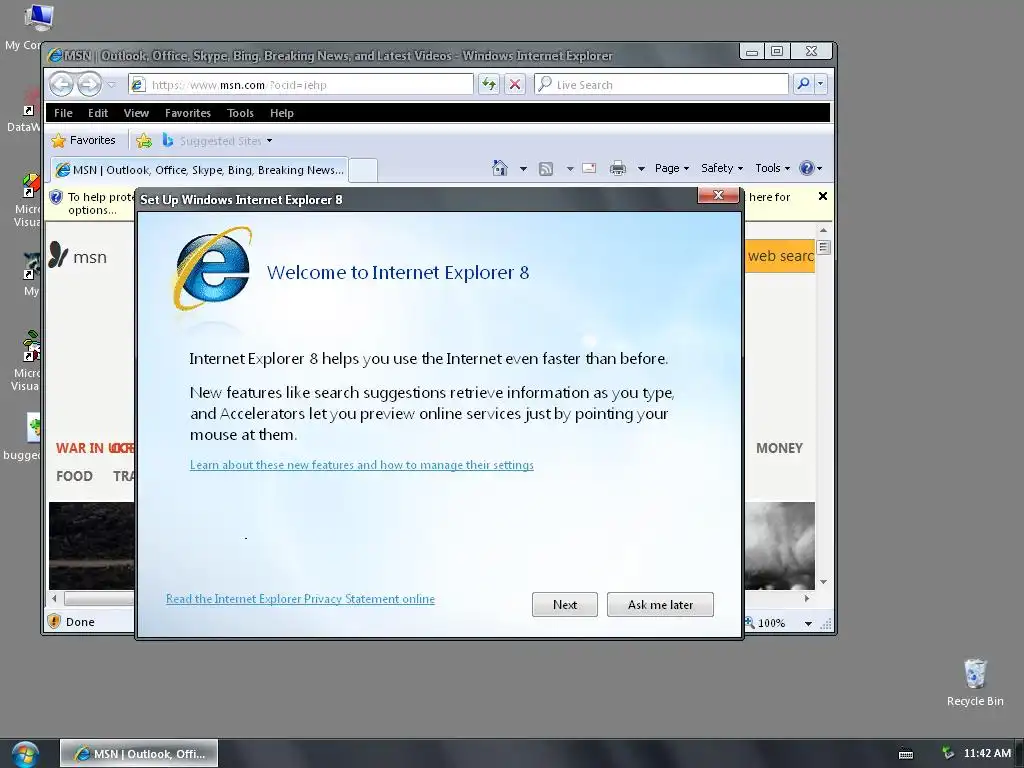Click the Add to Favorites Bar icon
Viewport: 1024px width, 768px height.
[144, 140]
